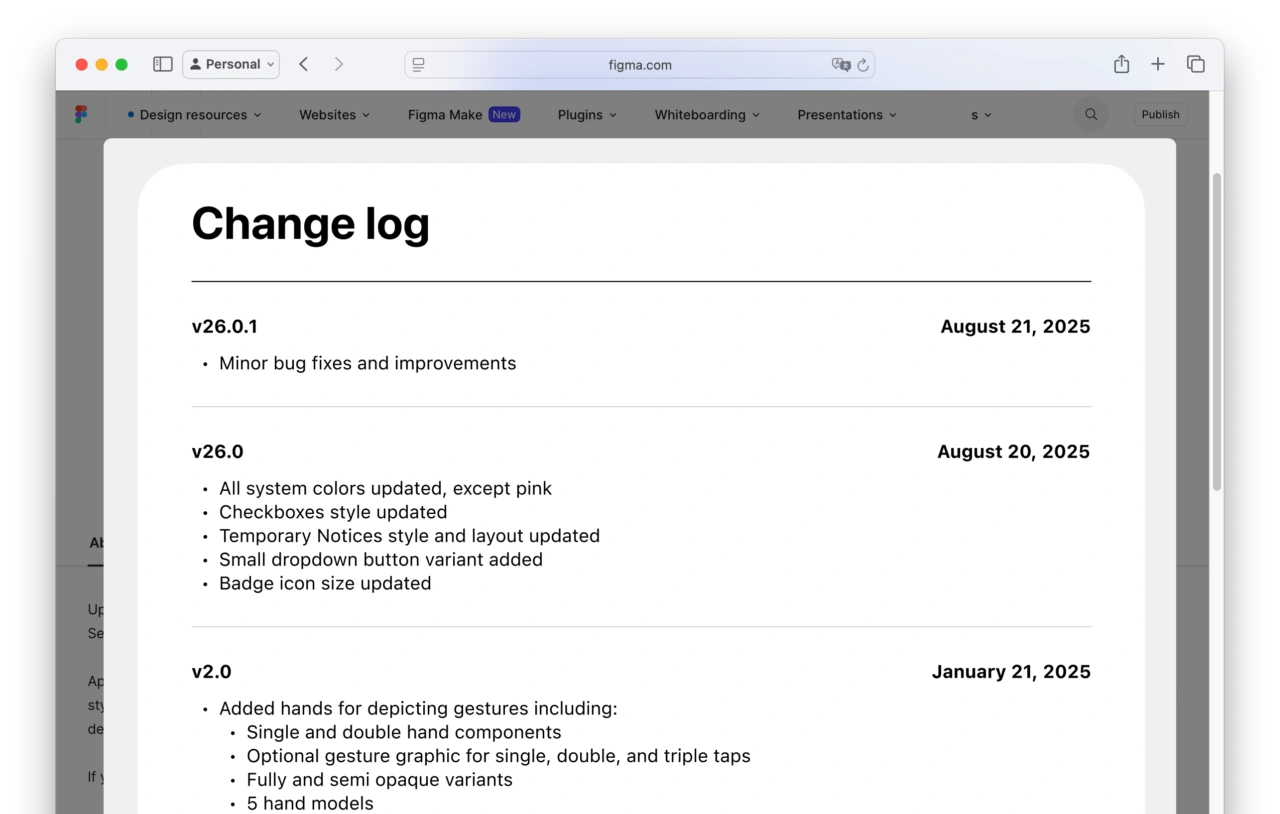Viewport: 1280px width, 814px height.
Task: Open a new tab with the plus icon
Action: (x=1157, y=63)
